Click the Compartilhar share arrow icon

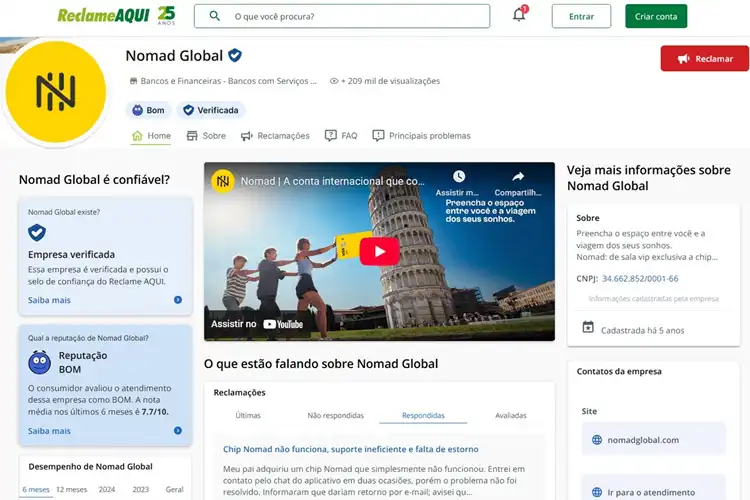coord(518,177)
